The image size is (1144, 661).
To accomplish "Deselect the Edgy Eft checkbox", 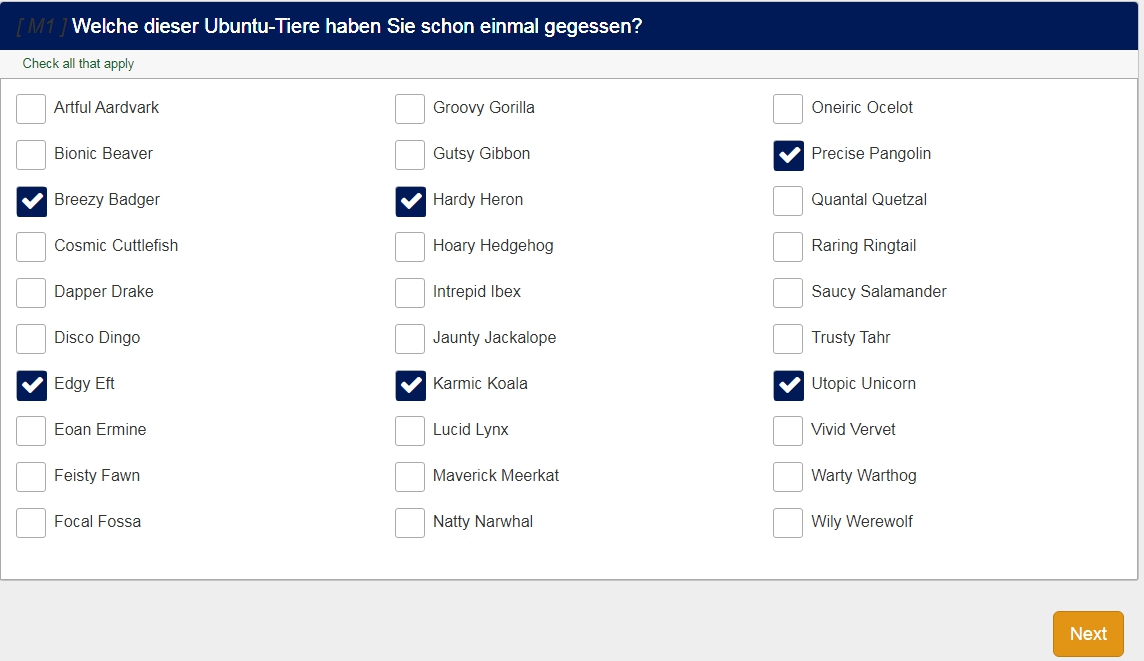I will click(x=31, y=384).
